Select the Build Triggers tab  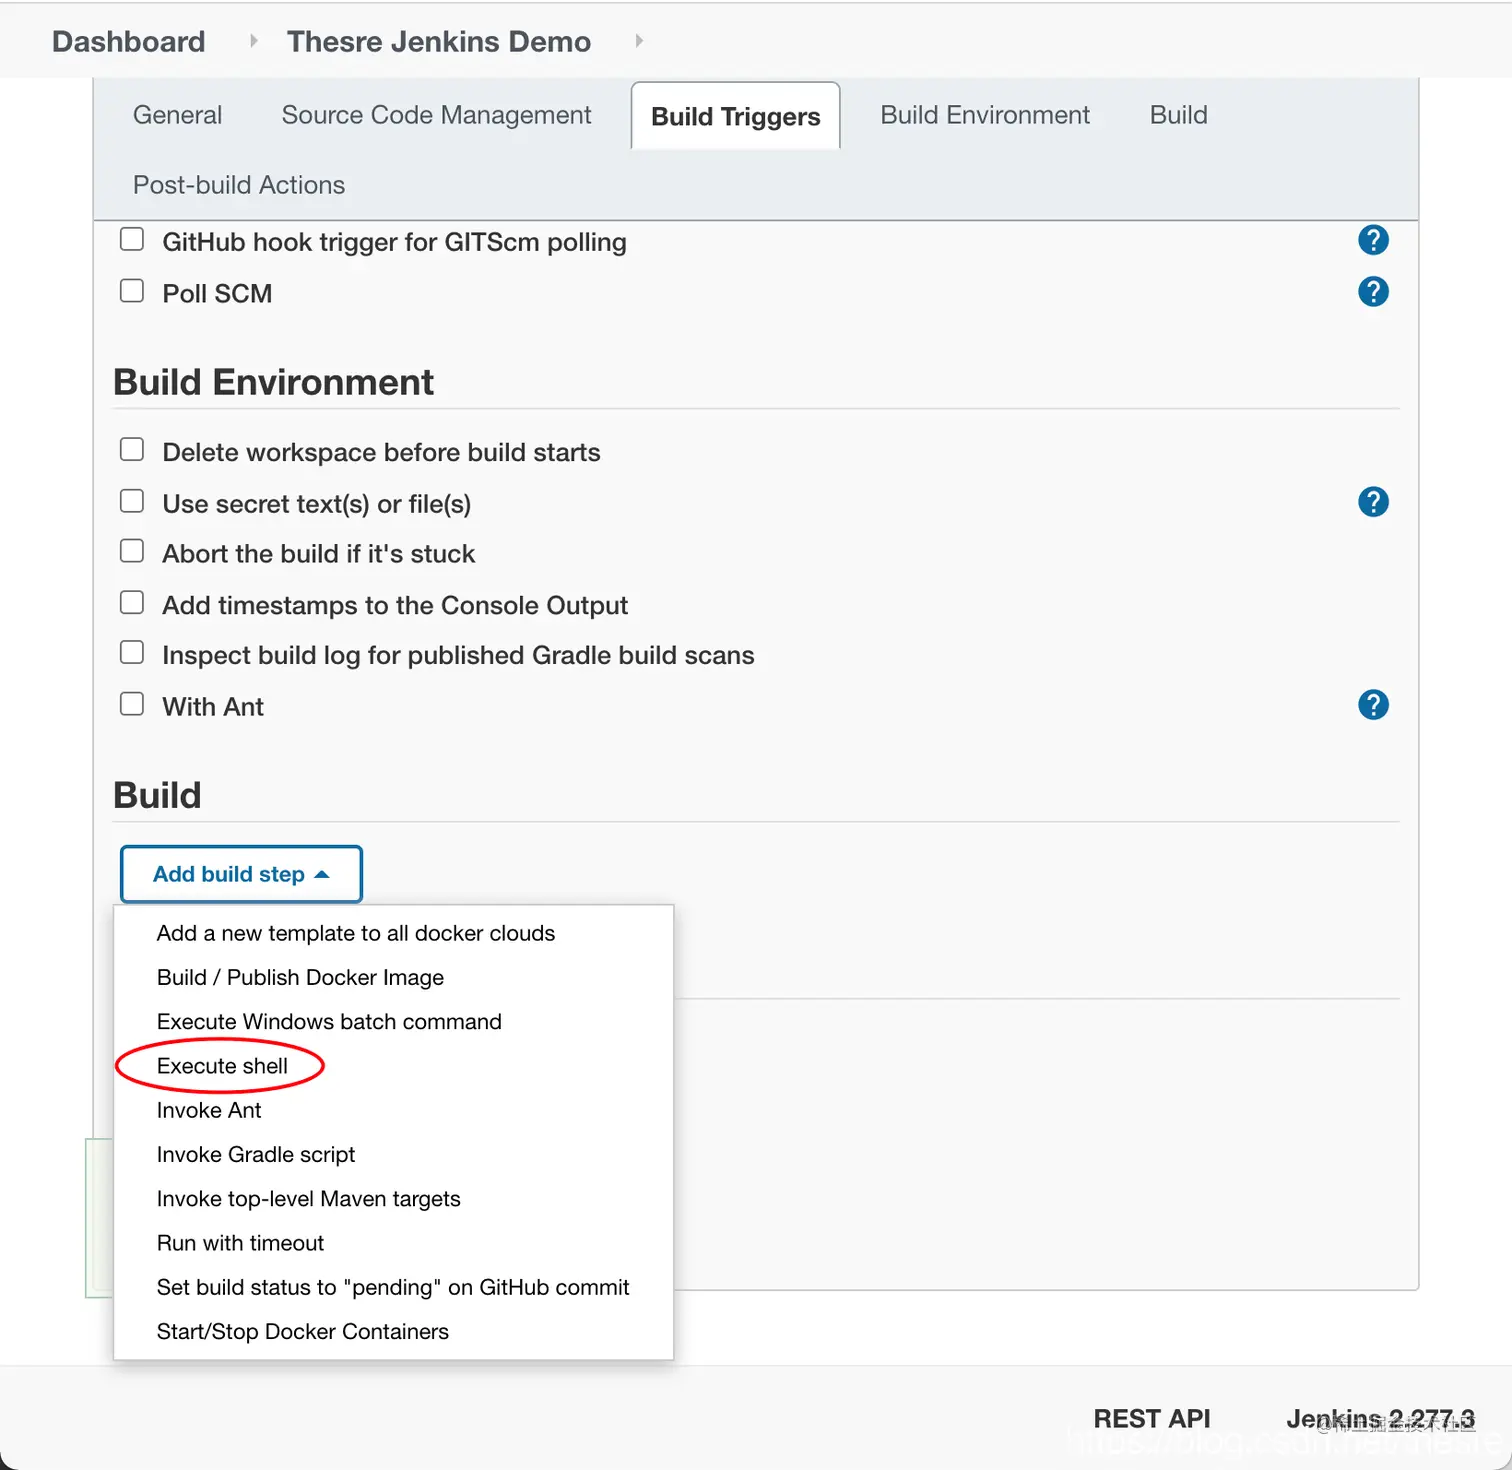pos(735,116)
